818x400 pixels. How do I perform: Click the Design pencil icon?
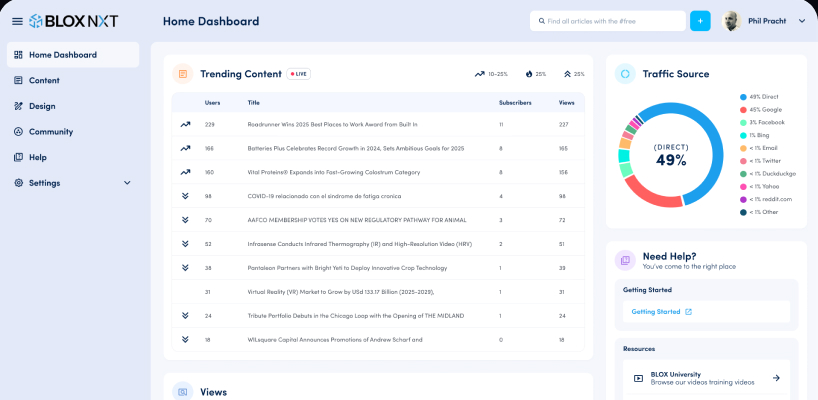(18, 106)
